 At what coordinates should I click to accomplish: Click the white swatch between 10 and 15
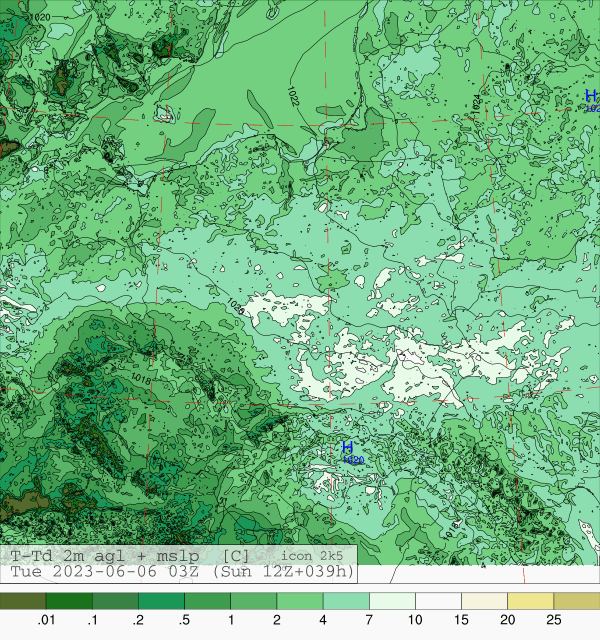coord(438,601)
